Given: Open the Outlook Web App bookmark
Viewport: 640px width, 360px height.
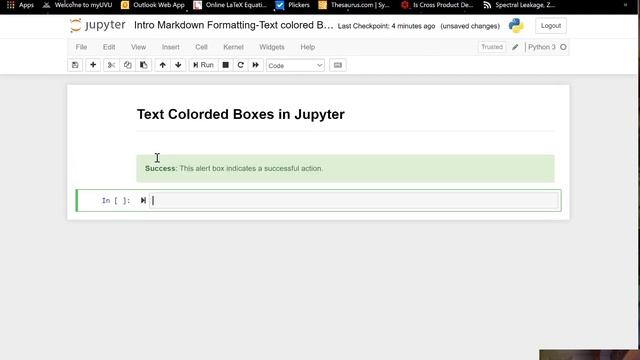Looking at the screenshot, I should click(x=153, y=5).
